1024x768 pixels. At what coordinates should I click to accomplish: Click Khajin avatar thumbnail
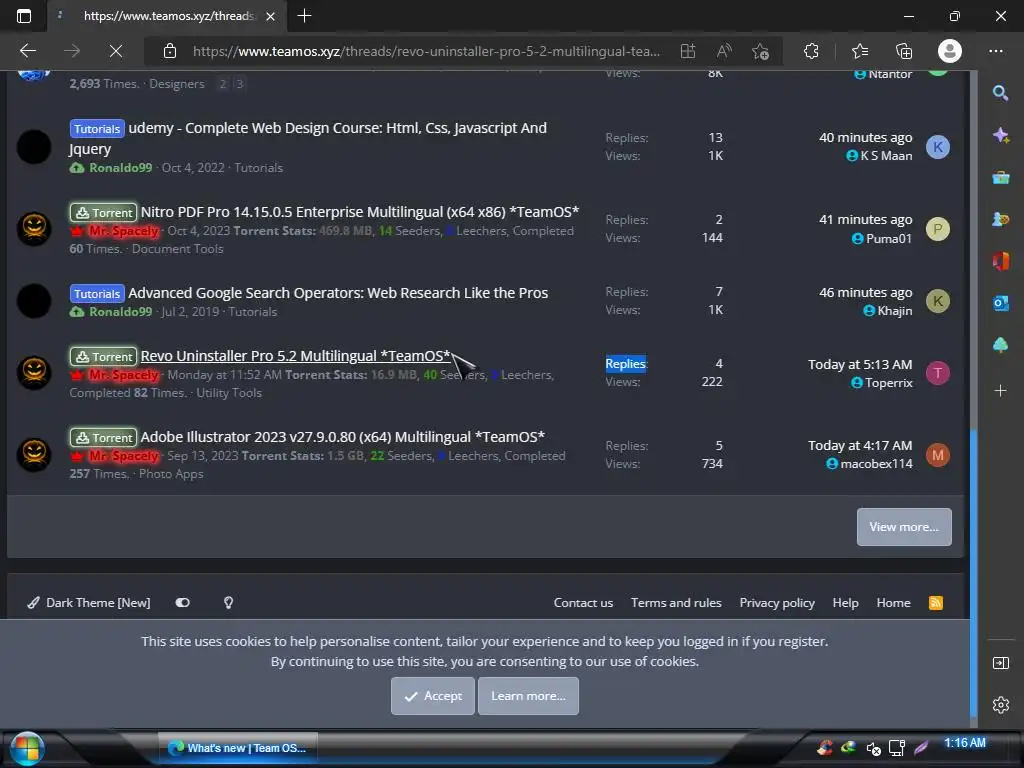pyautogui.click(x=938, y=301)
